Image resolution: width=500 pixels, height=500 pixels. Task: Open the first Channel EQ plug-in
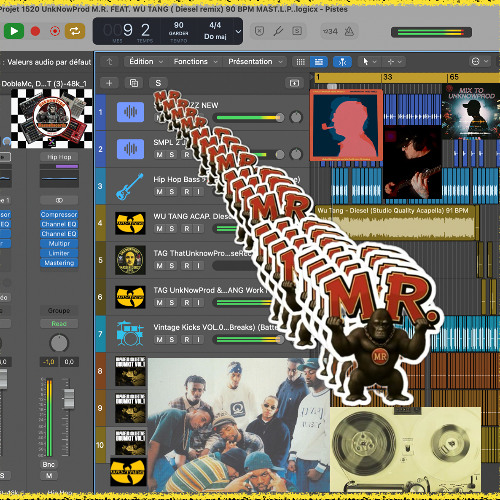[59, 224]
